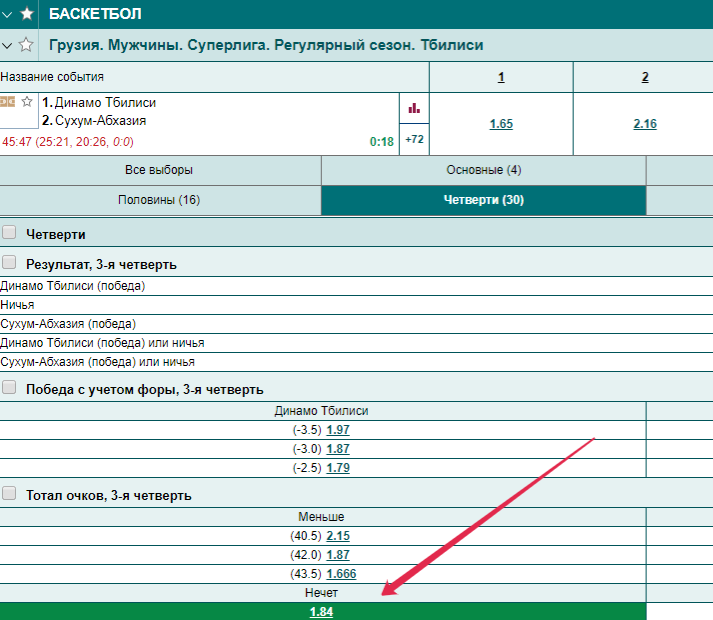Toggle the Четверти checkbox

(10, 233)
